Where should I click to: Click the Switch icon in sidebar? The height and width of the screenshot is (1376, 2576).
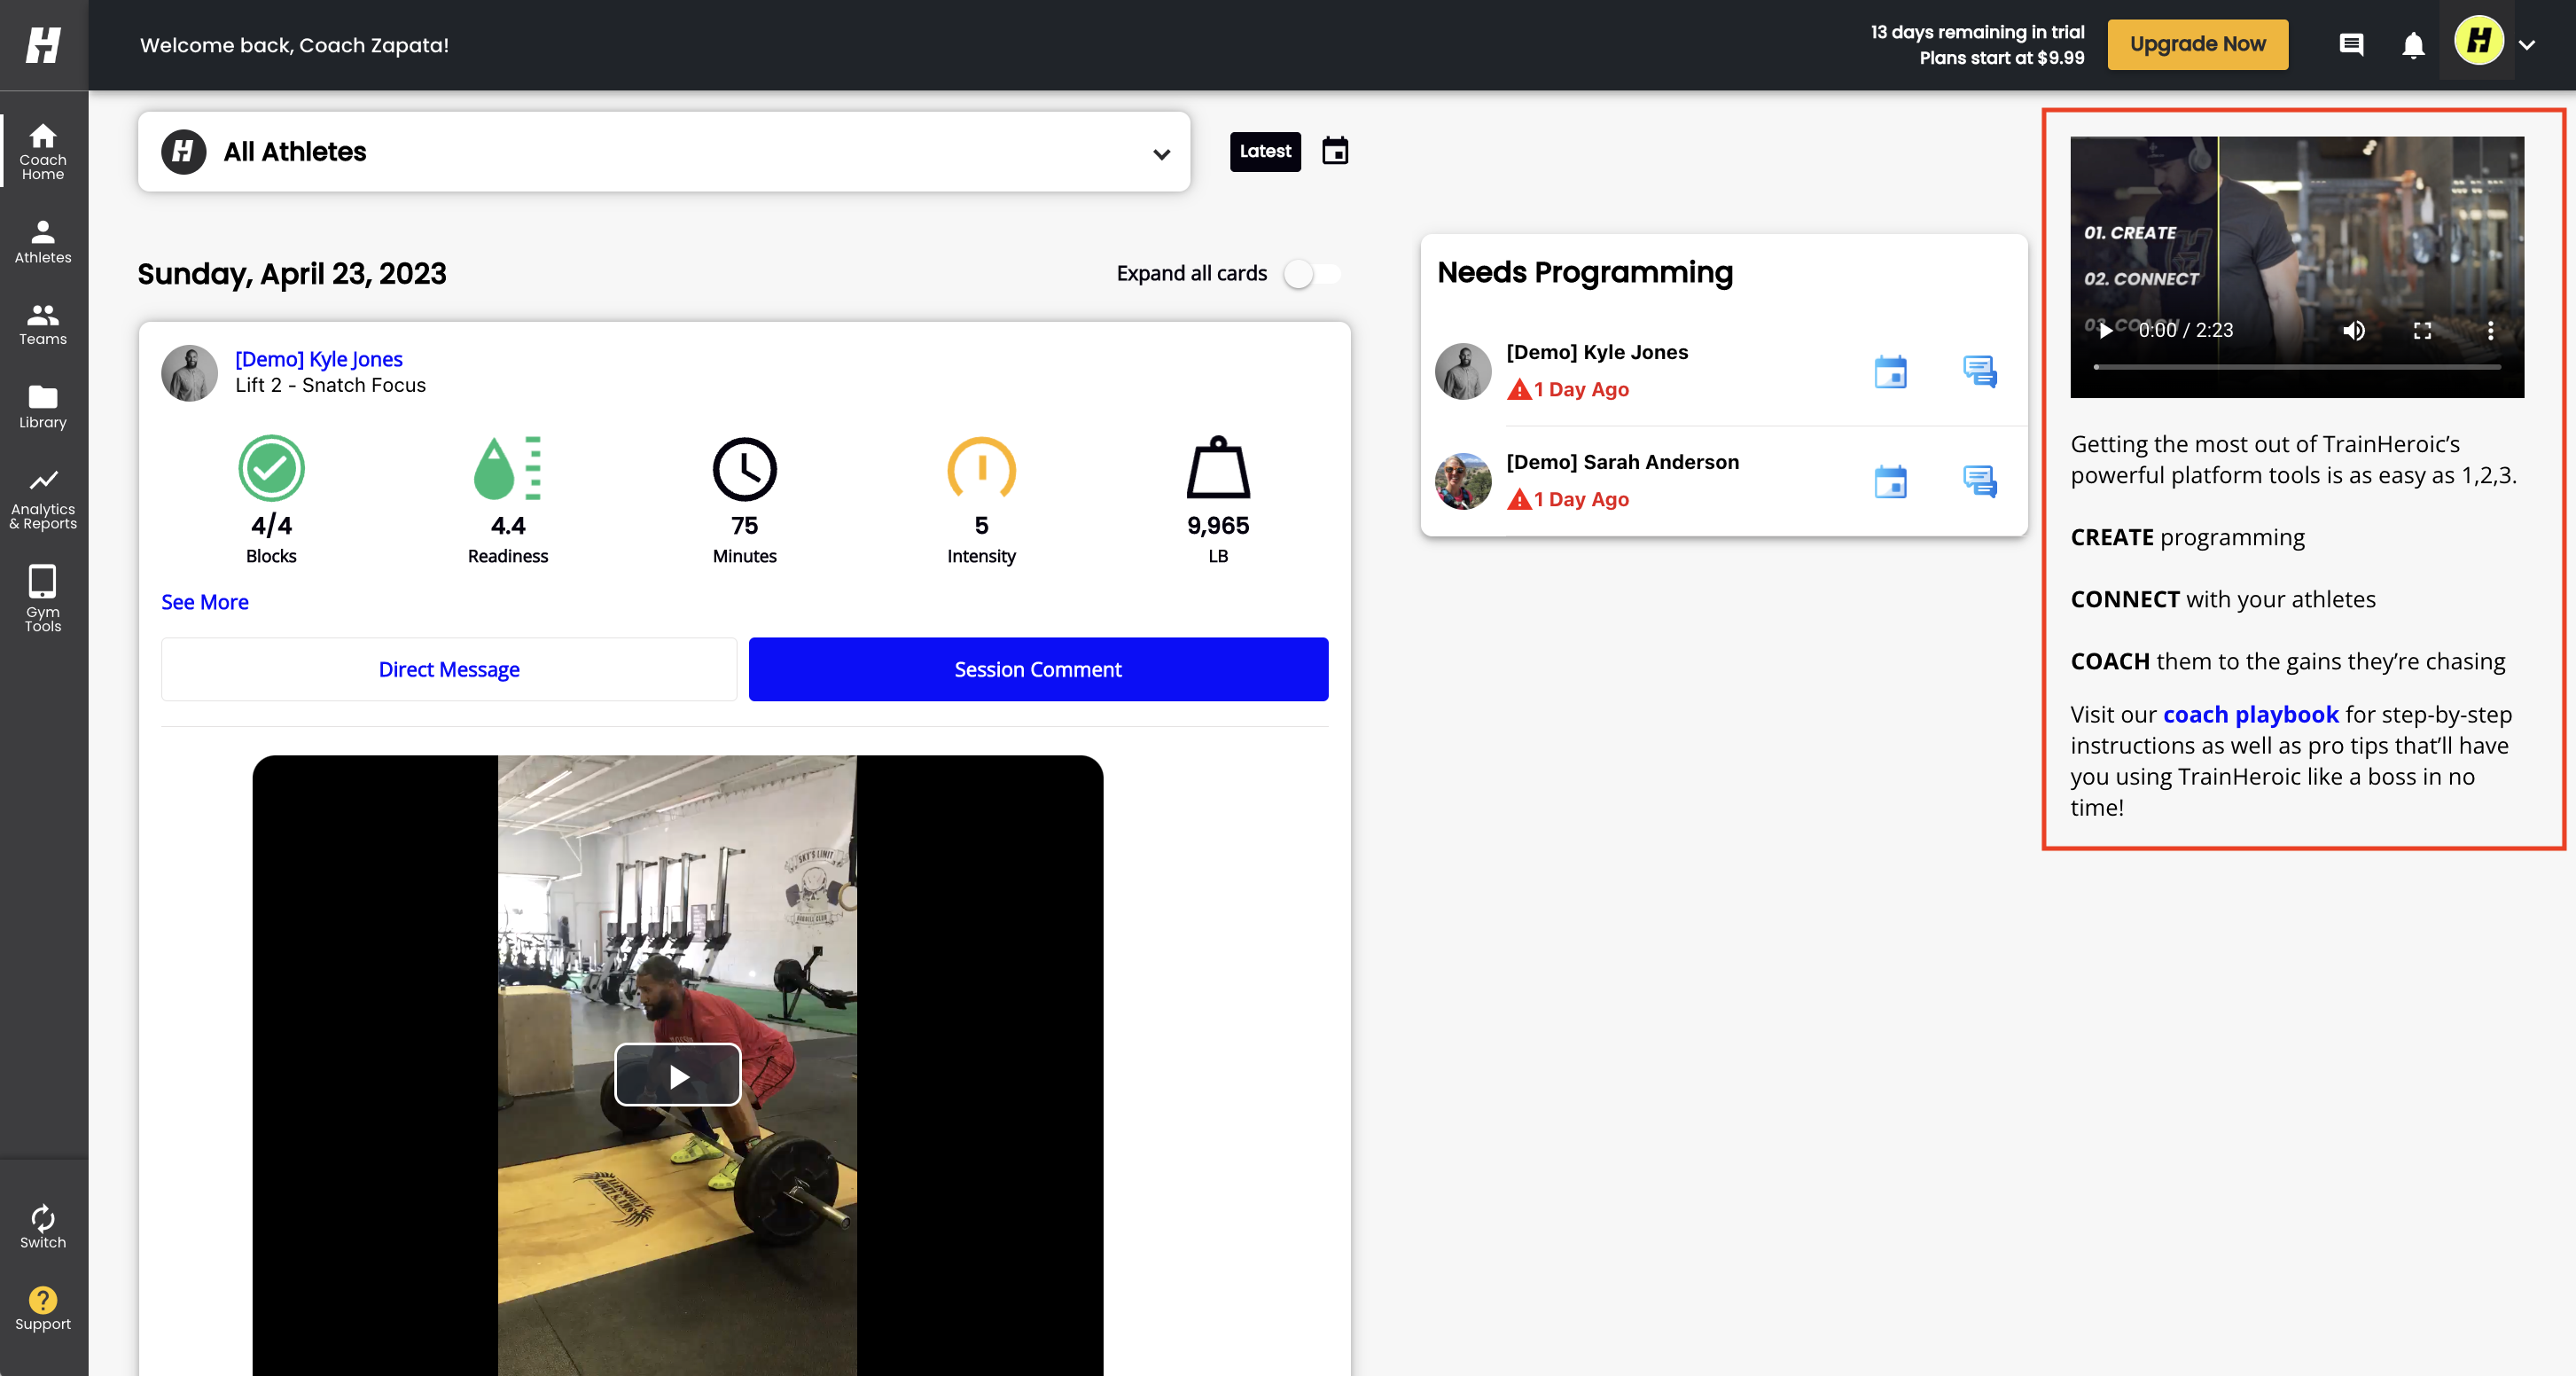[43, 1227]
